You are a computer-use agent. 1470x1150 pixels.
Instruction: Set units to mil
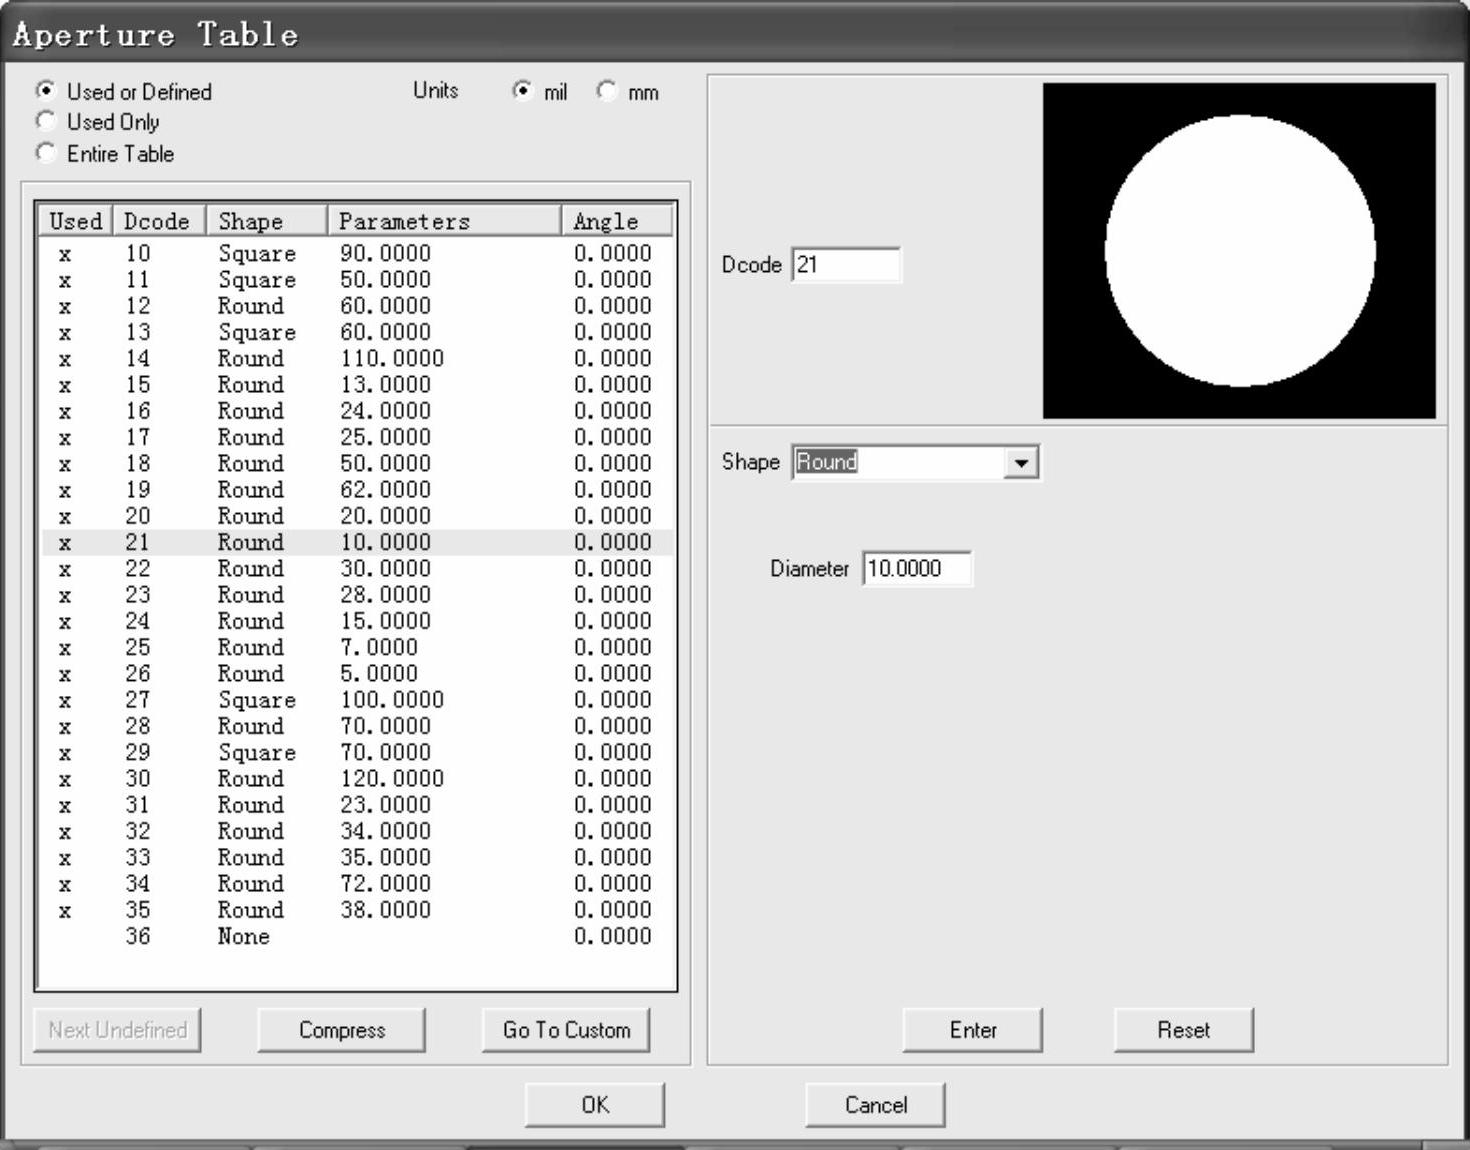click(x=523, y=91)
